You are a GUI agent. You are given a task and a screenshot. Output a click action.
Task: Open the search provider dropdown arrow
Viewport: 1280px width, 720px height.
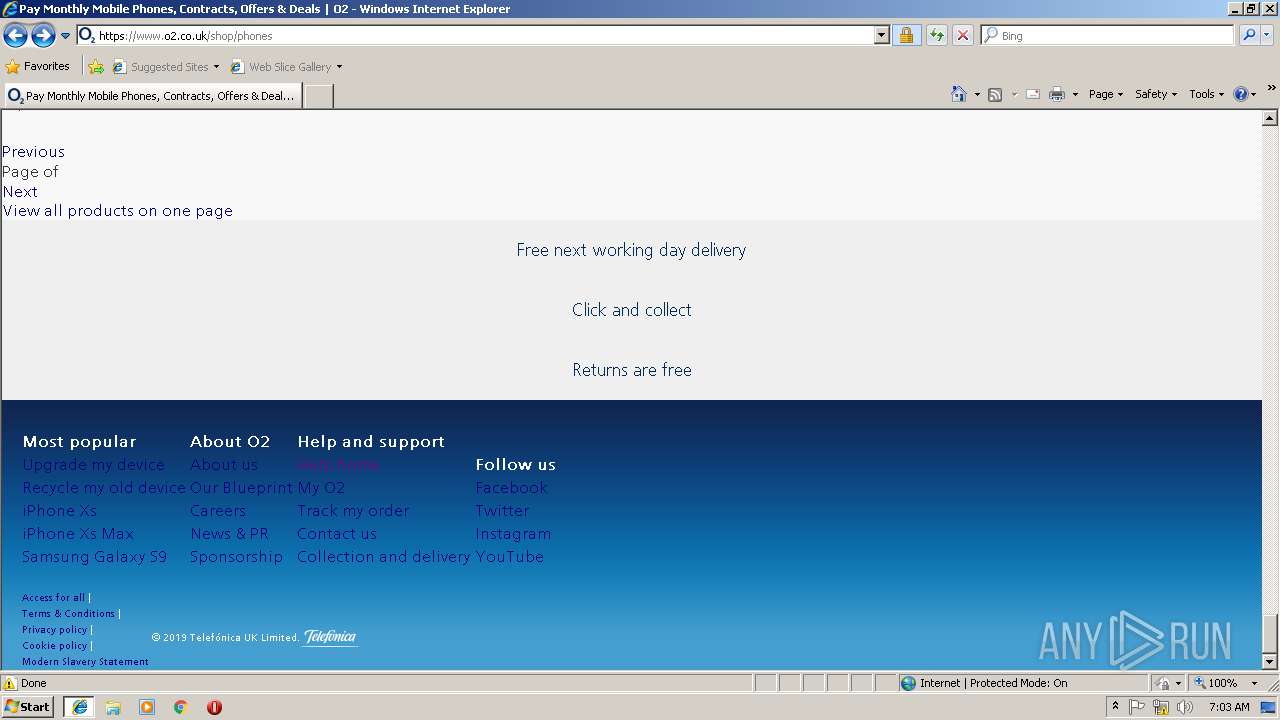coord(1267,36)
